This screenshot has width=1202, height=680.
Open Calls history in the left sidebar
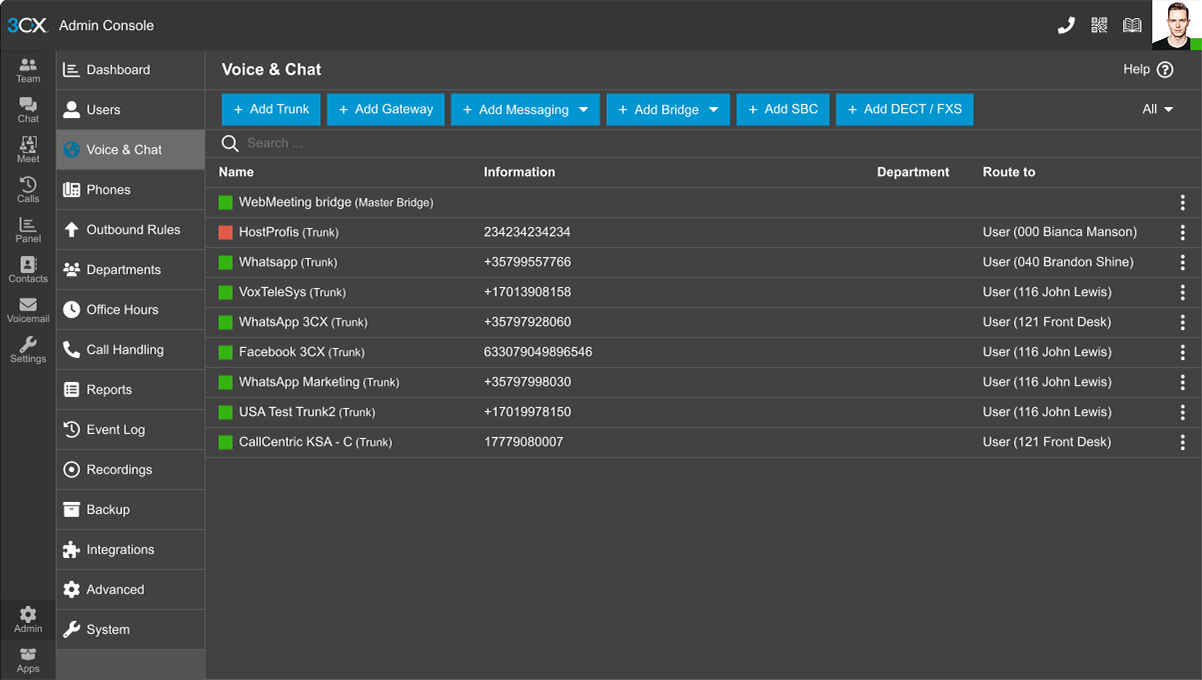coord(28,190)
